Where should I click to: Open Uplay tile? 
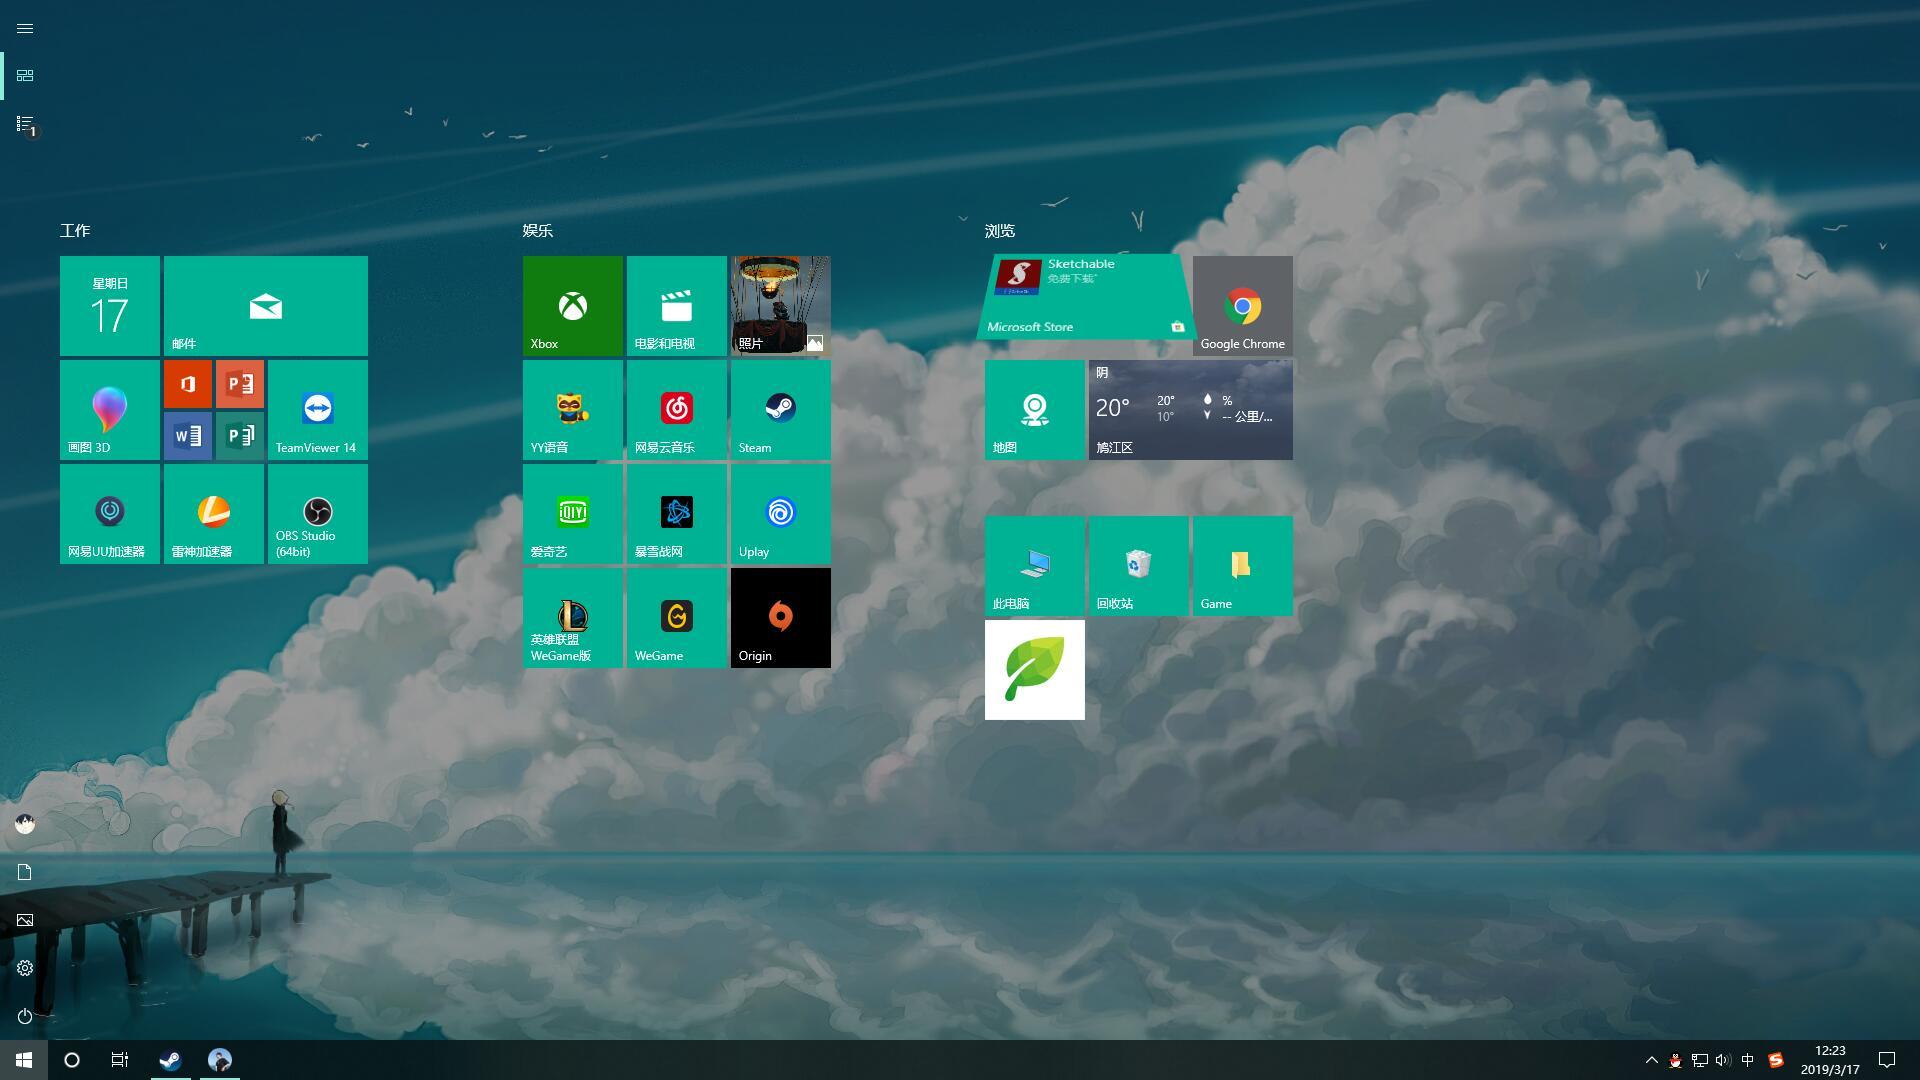tap(780, 514)
